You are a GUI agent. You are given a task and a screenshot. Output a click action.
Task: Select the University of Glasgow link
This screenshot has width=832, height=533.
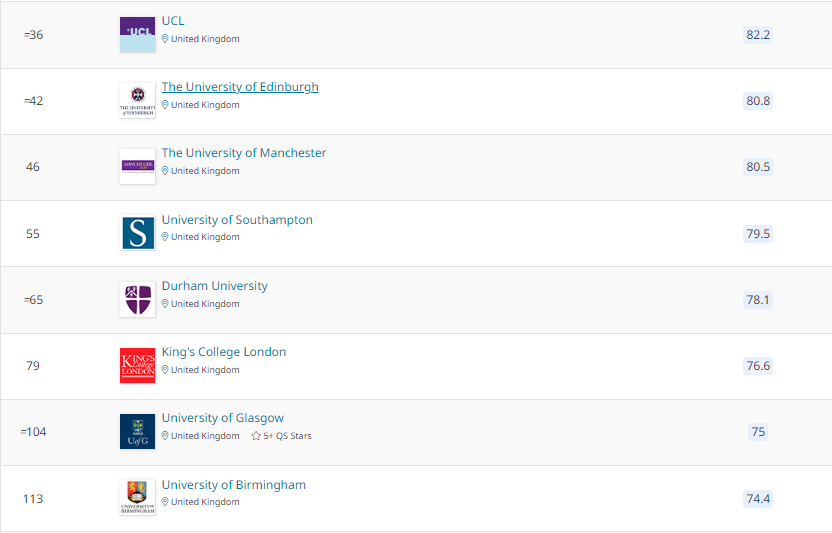(223, 418)
